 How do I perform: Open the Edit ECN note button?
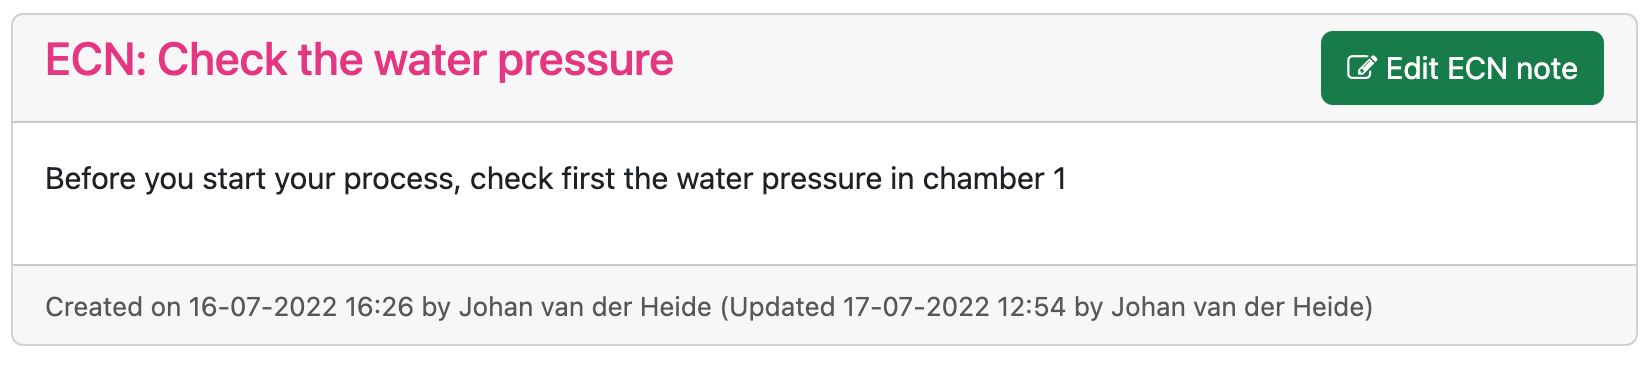coord(1462,68)
